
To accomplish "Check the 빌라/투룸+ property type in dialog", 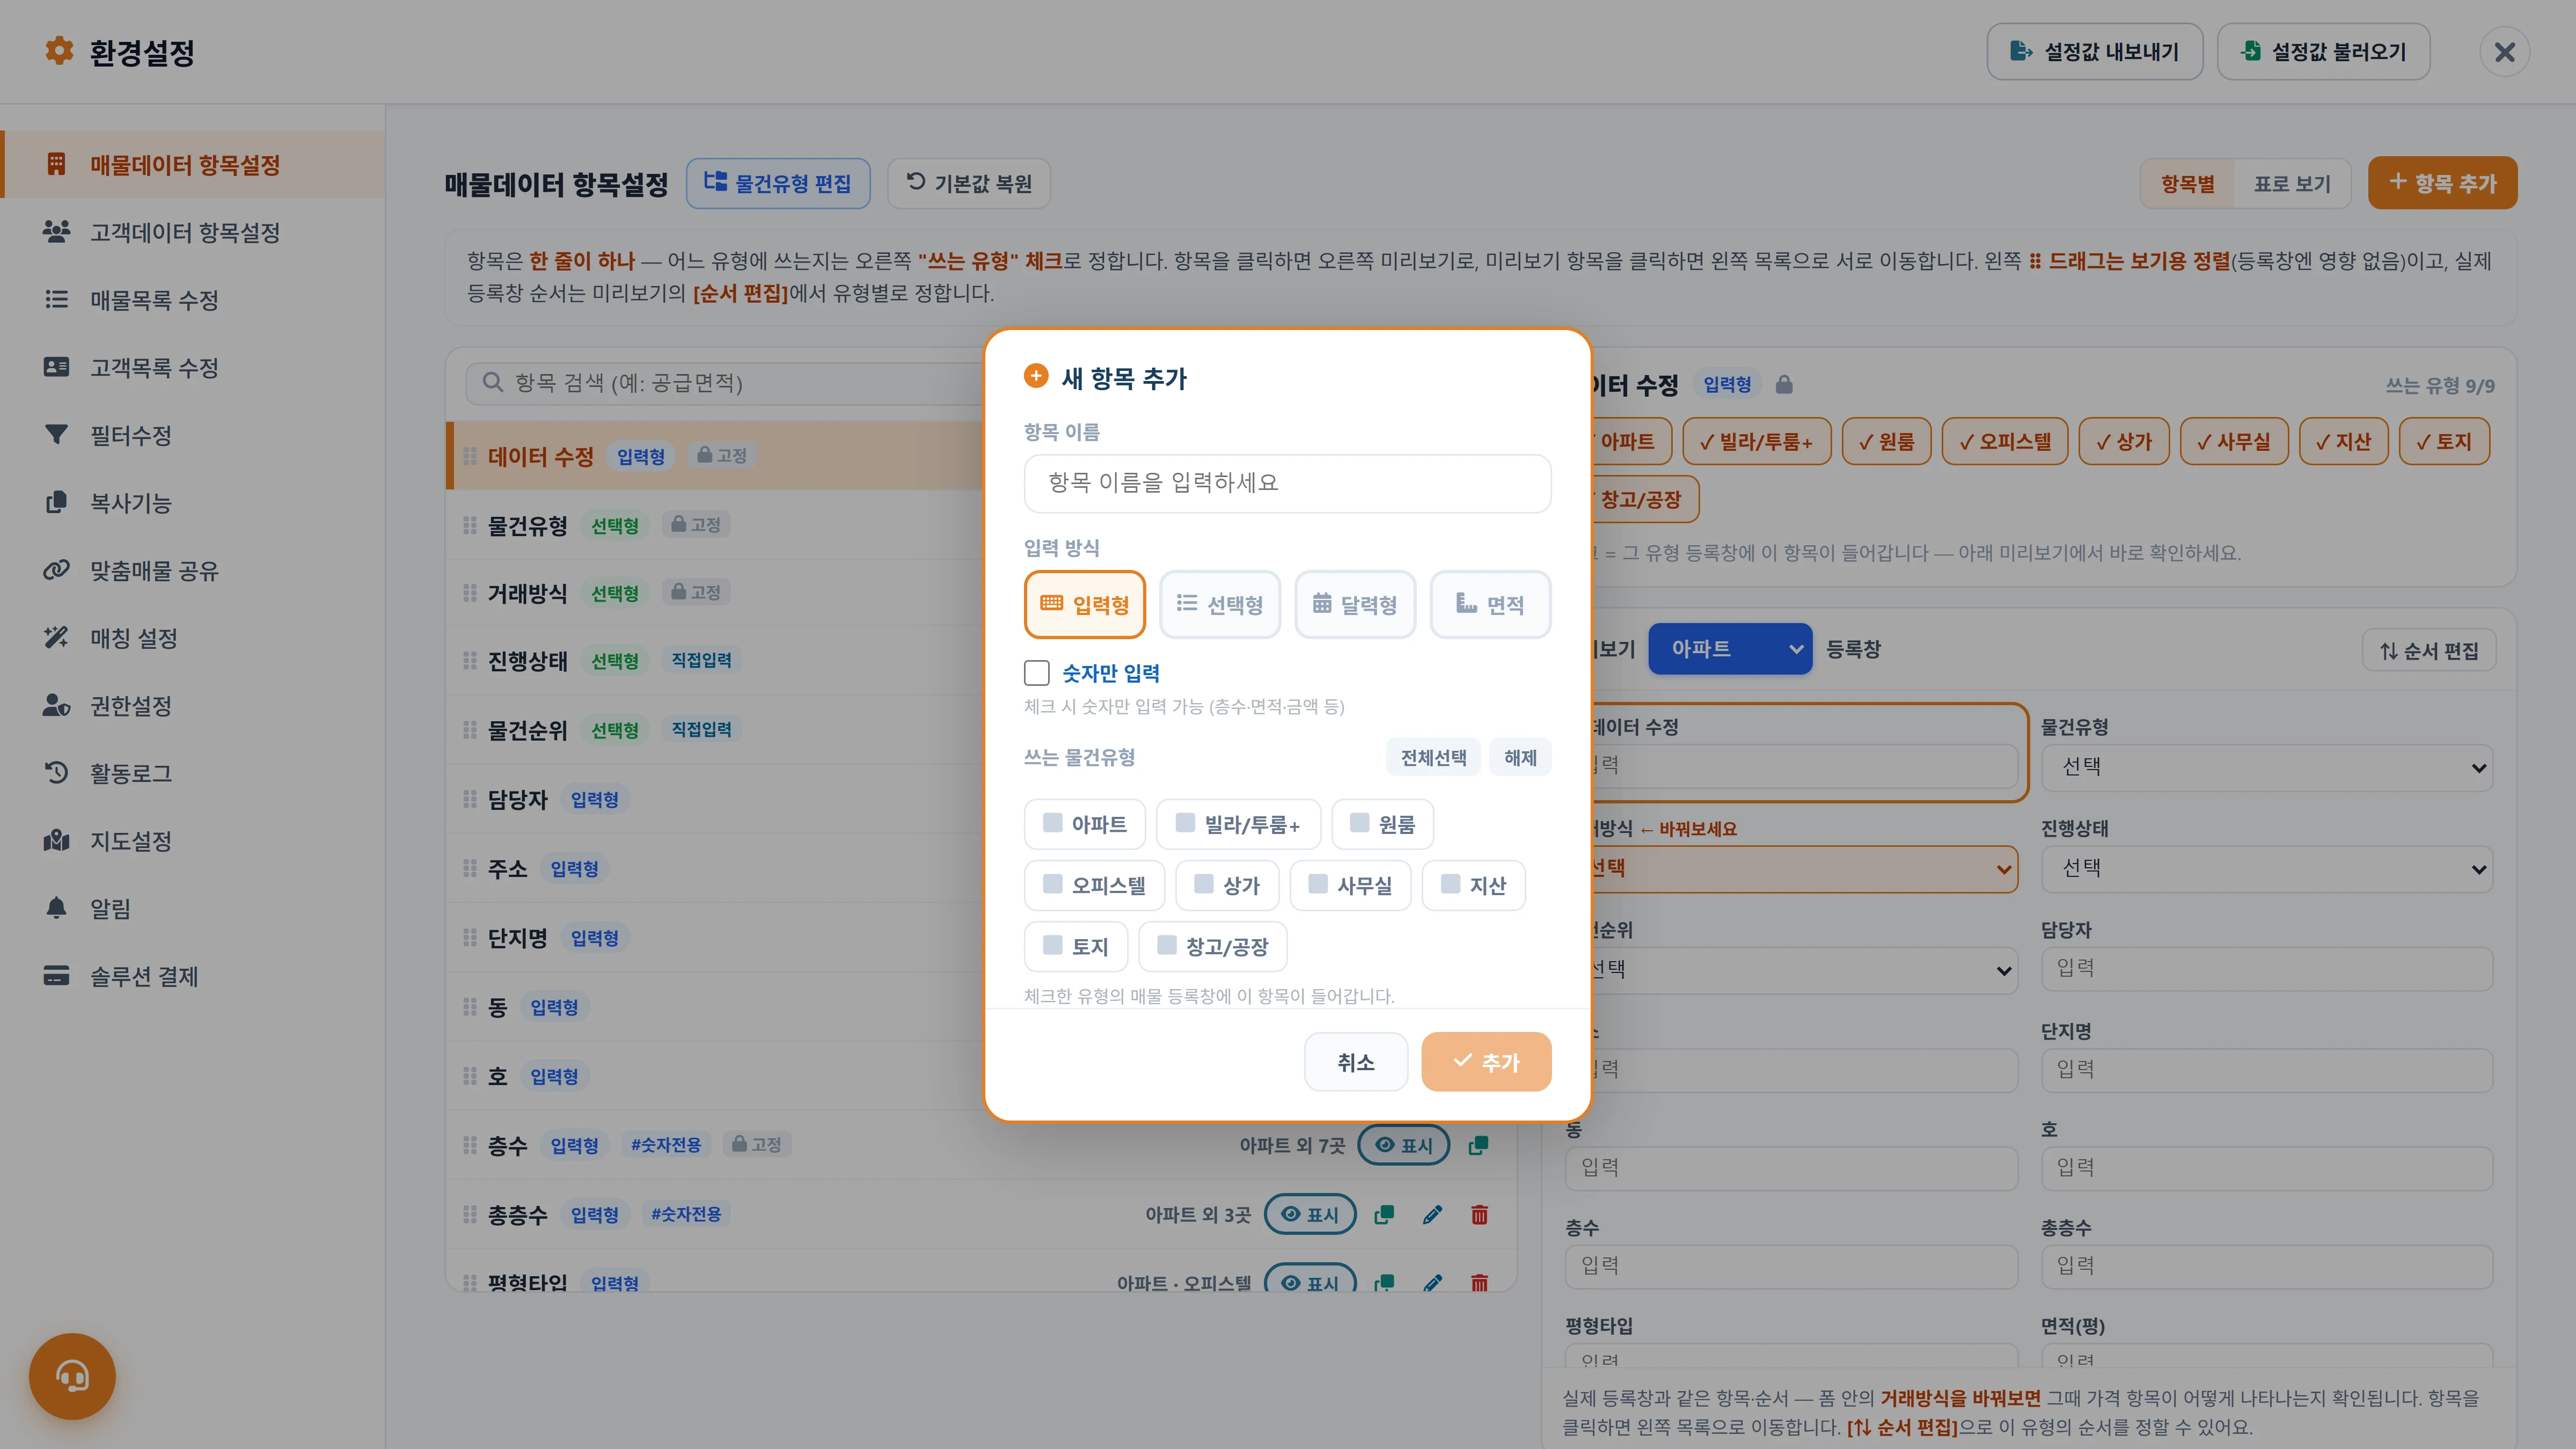I will pos(1238,824).
